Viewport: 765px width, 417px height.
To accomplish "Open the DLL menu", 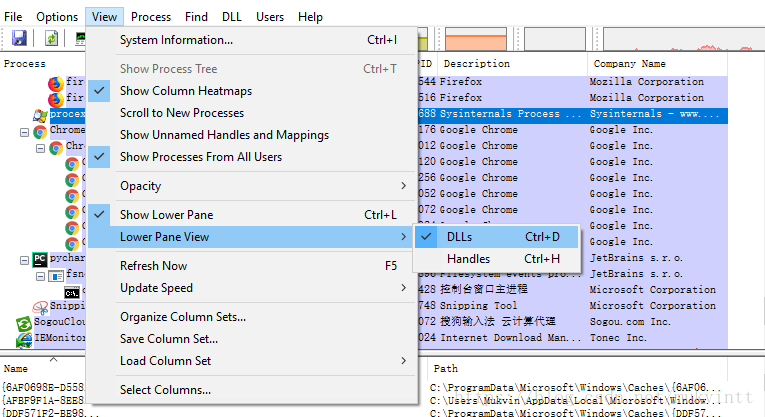I will pyautogui.click(x=232, y=17).
